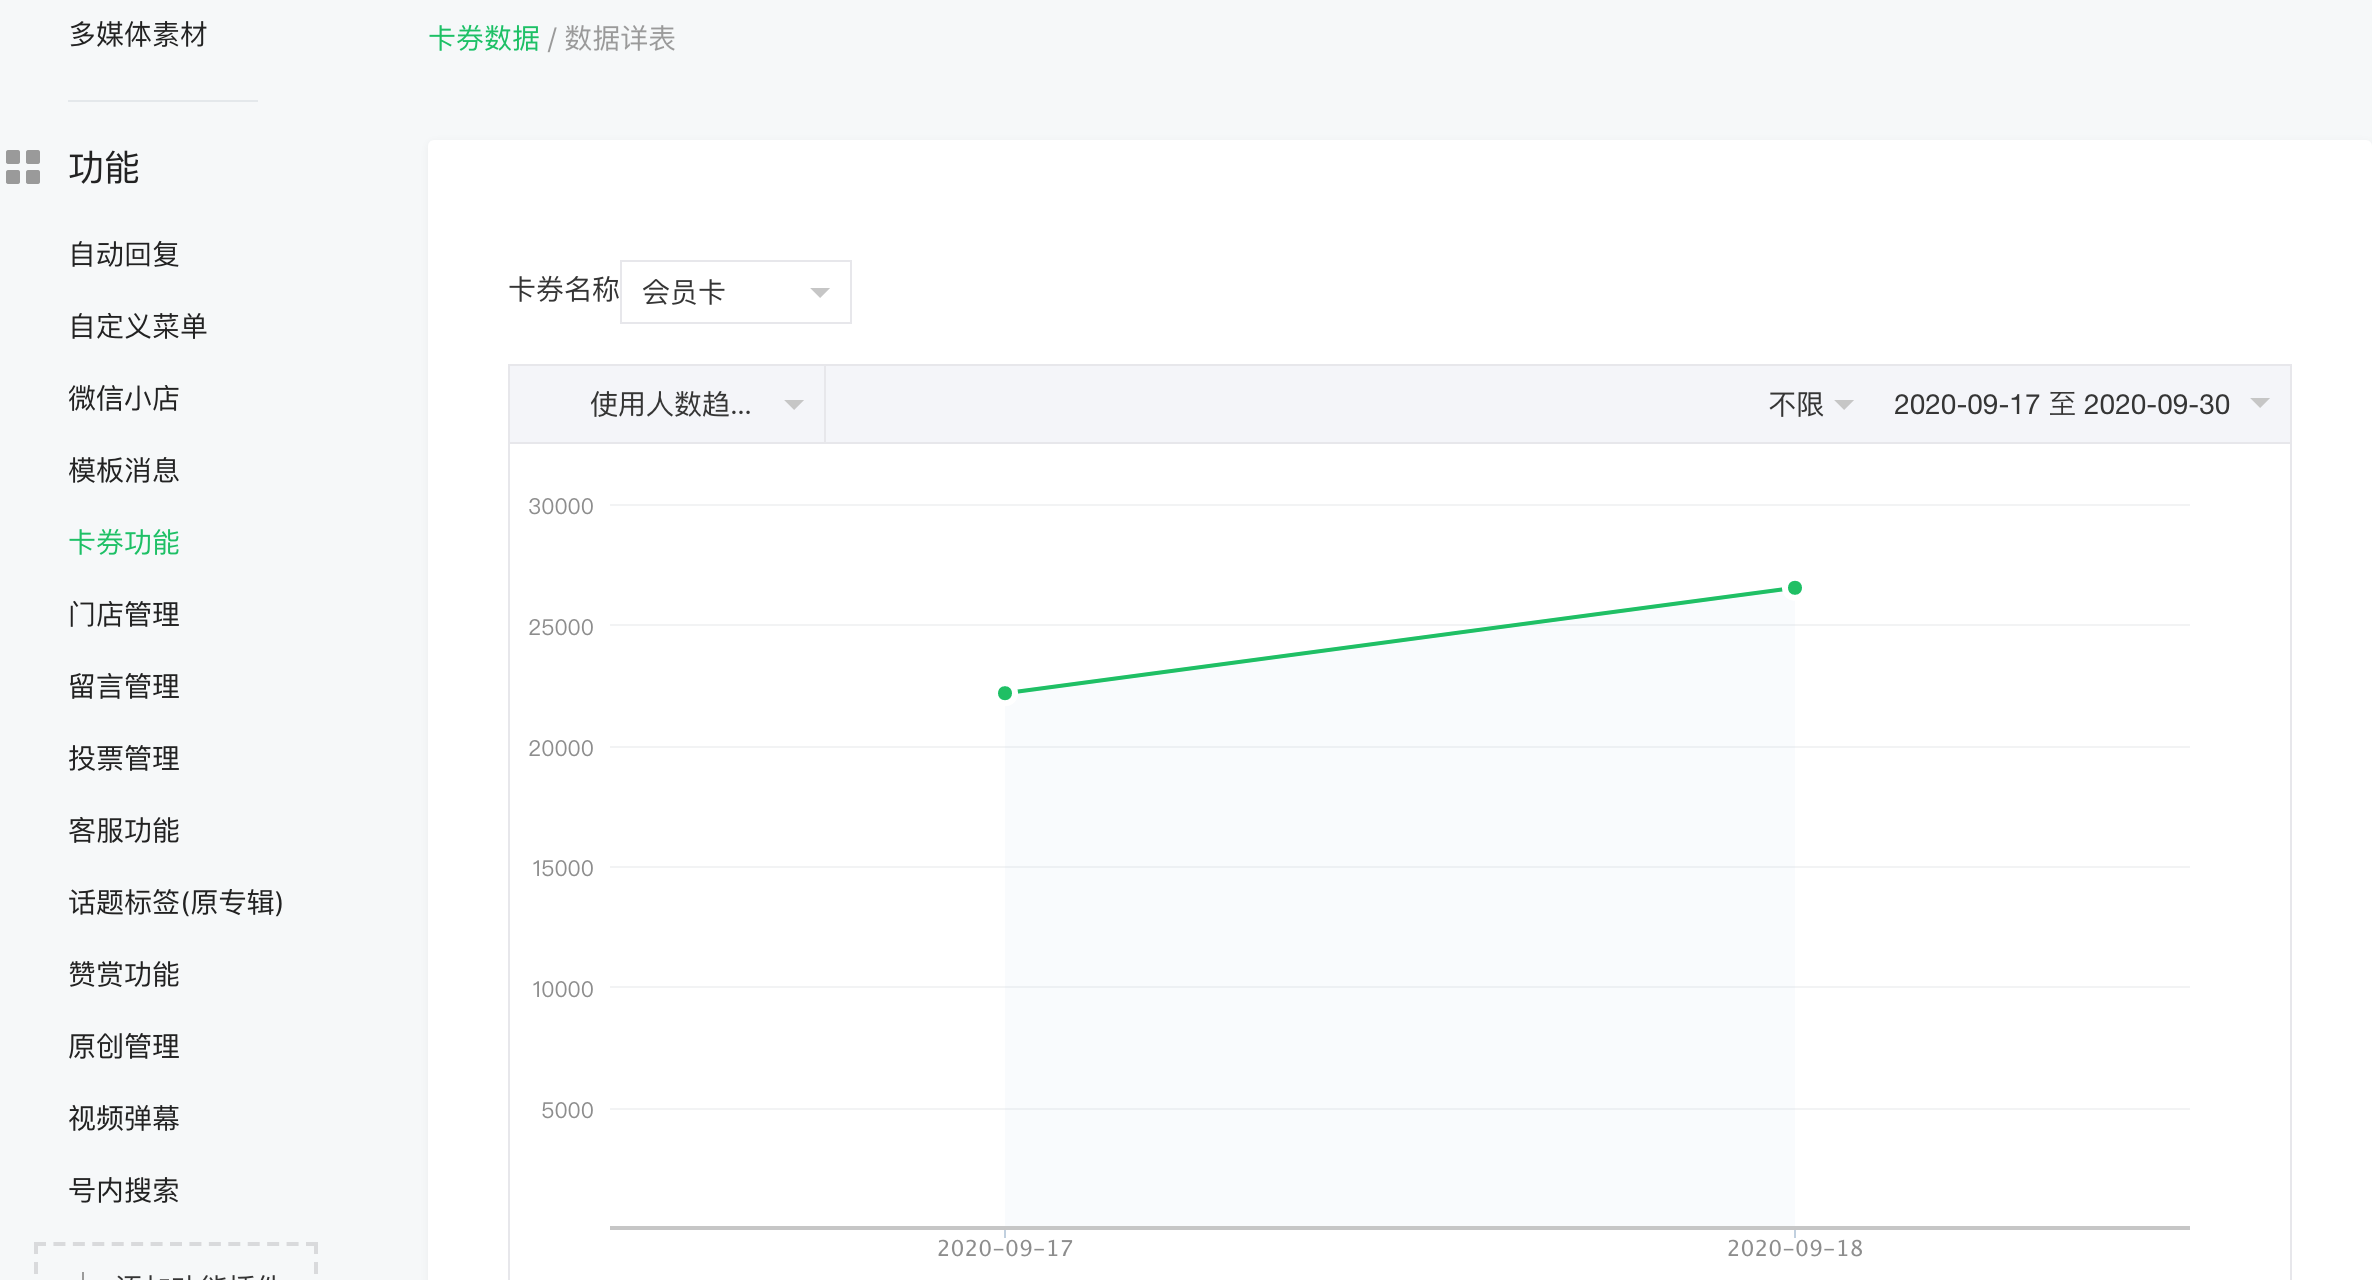Select the 卡券功能 sidebar item
Image resolution: width=2372 pixels, height=1280 pixels.
[x=124, y=542]
